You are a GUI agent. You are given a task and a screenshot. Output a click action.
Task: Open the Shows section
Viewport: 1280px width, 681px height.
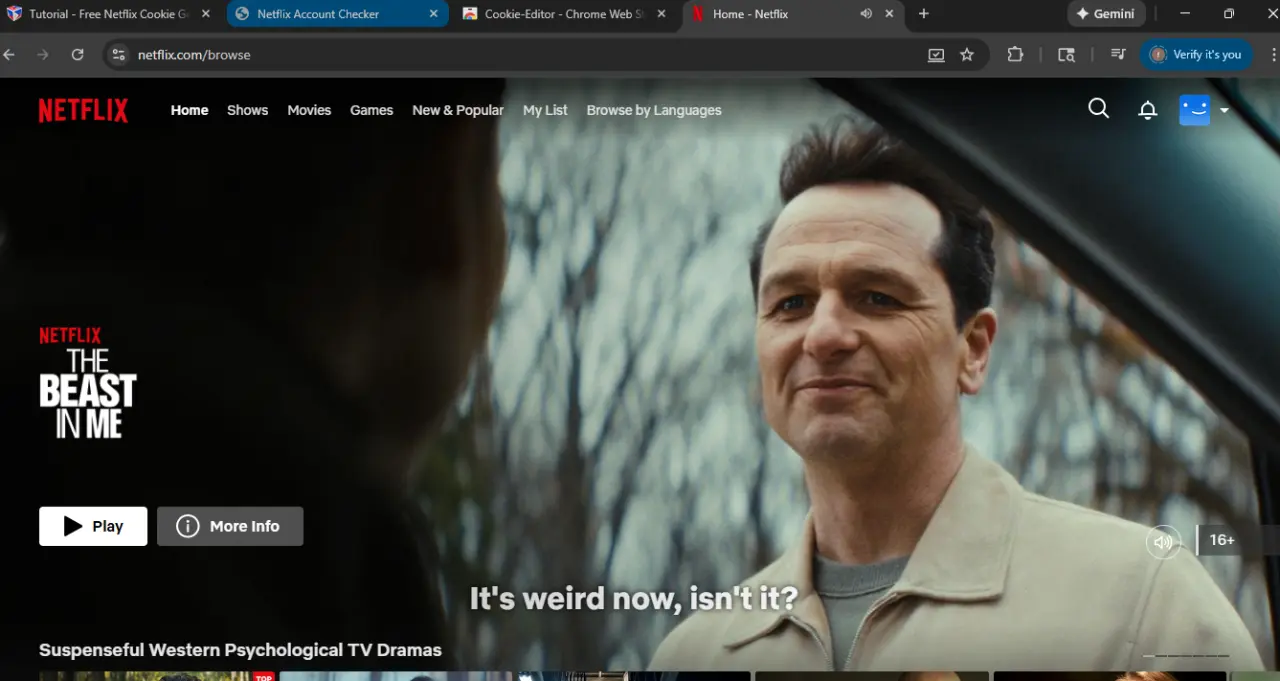click(x=247, y=110)
